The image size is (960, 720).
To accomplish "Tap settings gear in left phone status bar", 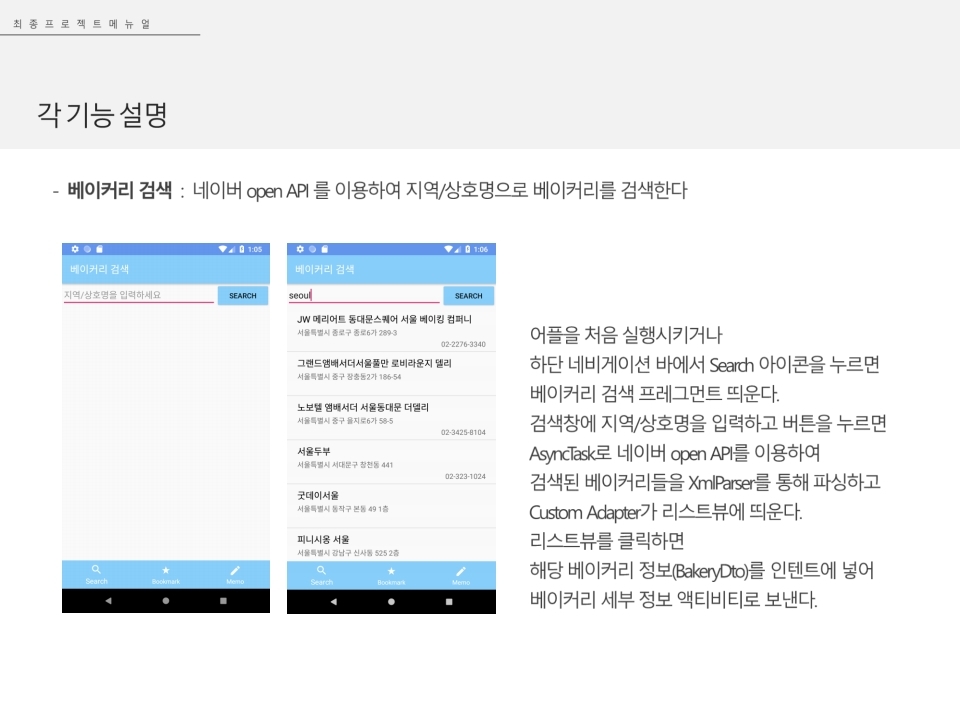I will click(75, 249).
